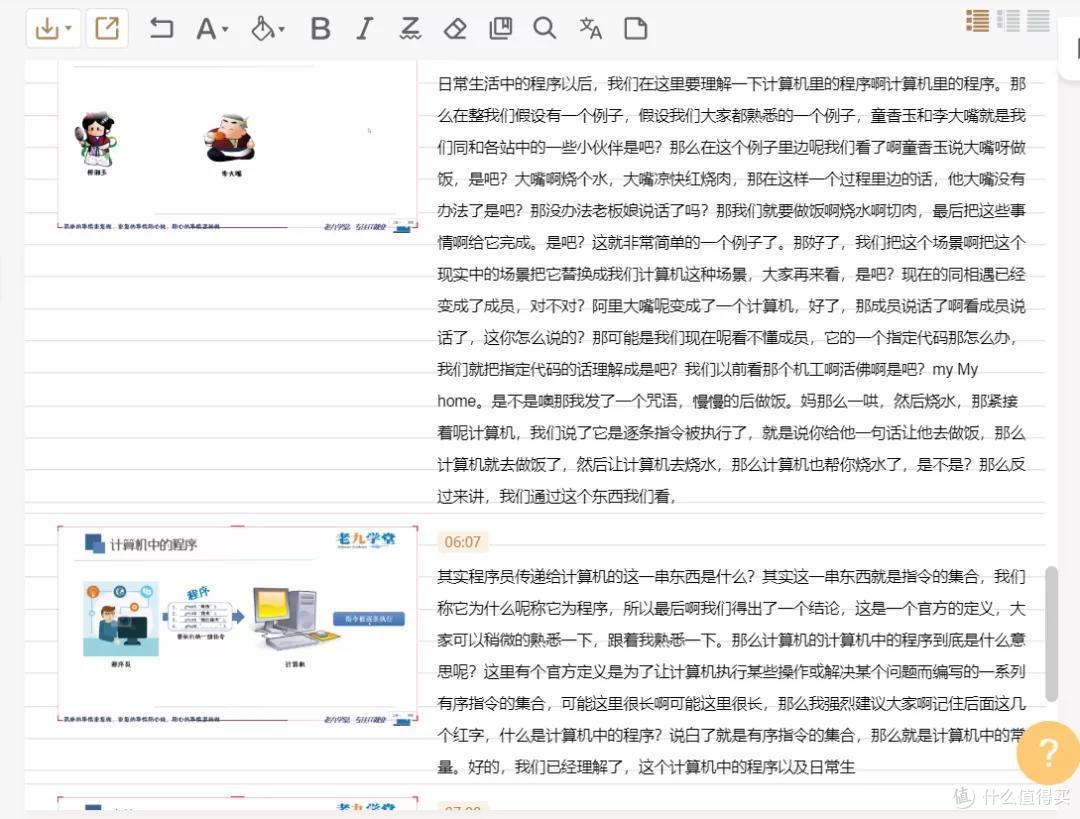
Task: Open the paint bucket highlight dropdown
Action: [267, 29]
